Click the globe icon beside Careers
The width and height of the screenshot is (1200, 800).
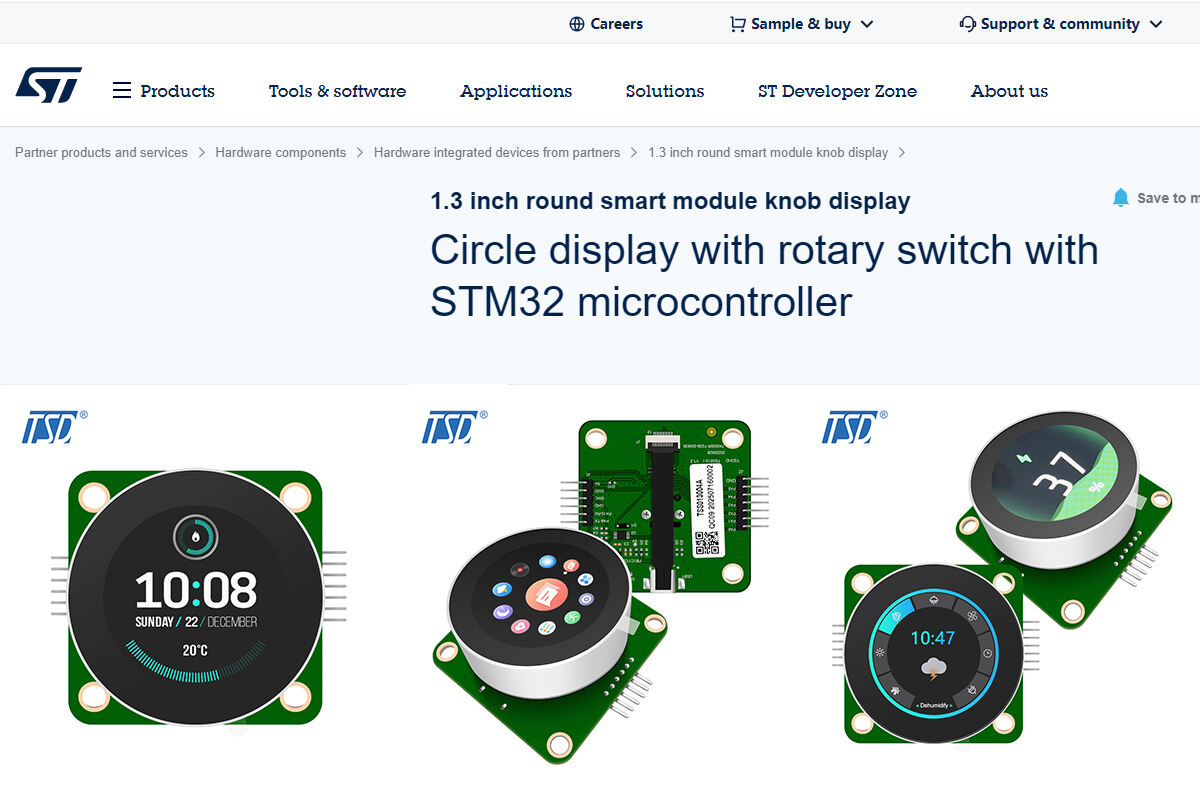coord(576,24)
